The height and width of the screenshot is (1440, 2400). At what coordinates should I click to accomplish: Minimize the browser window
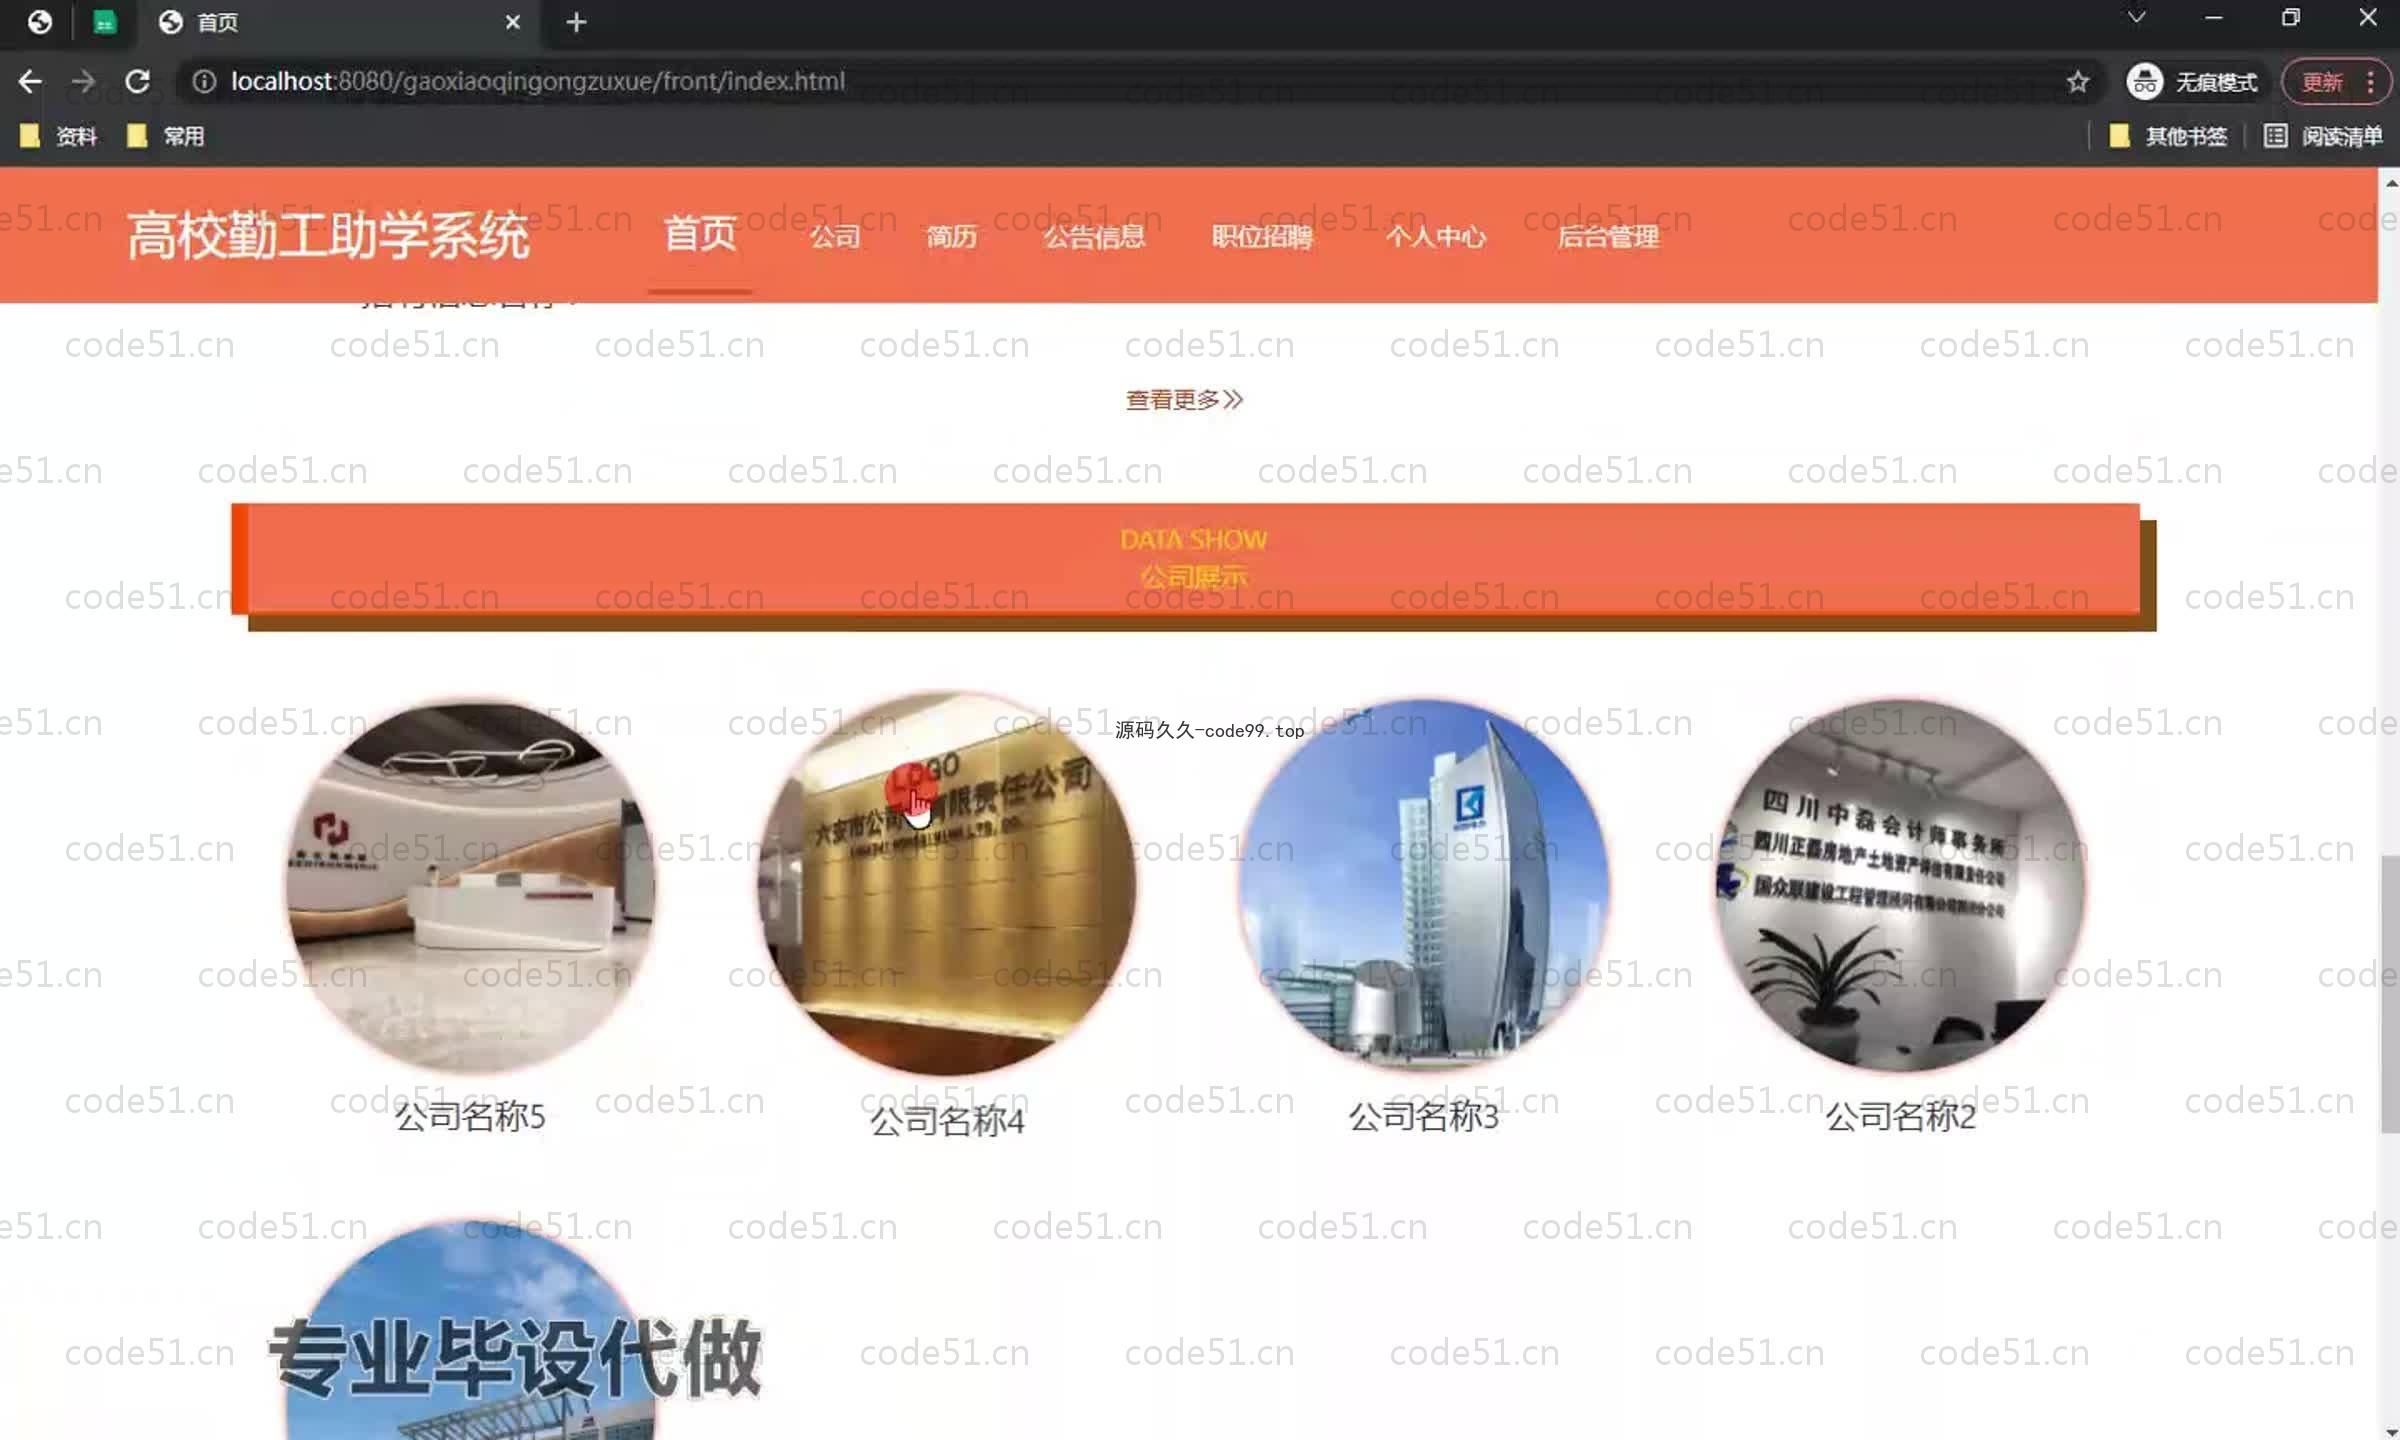point(2214,18)
